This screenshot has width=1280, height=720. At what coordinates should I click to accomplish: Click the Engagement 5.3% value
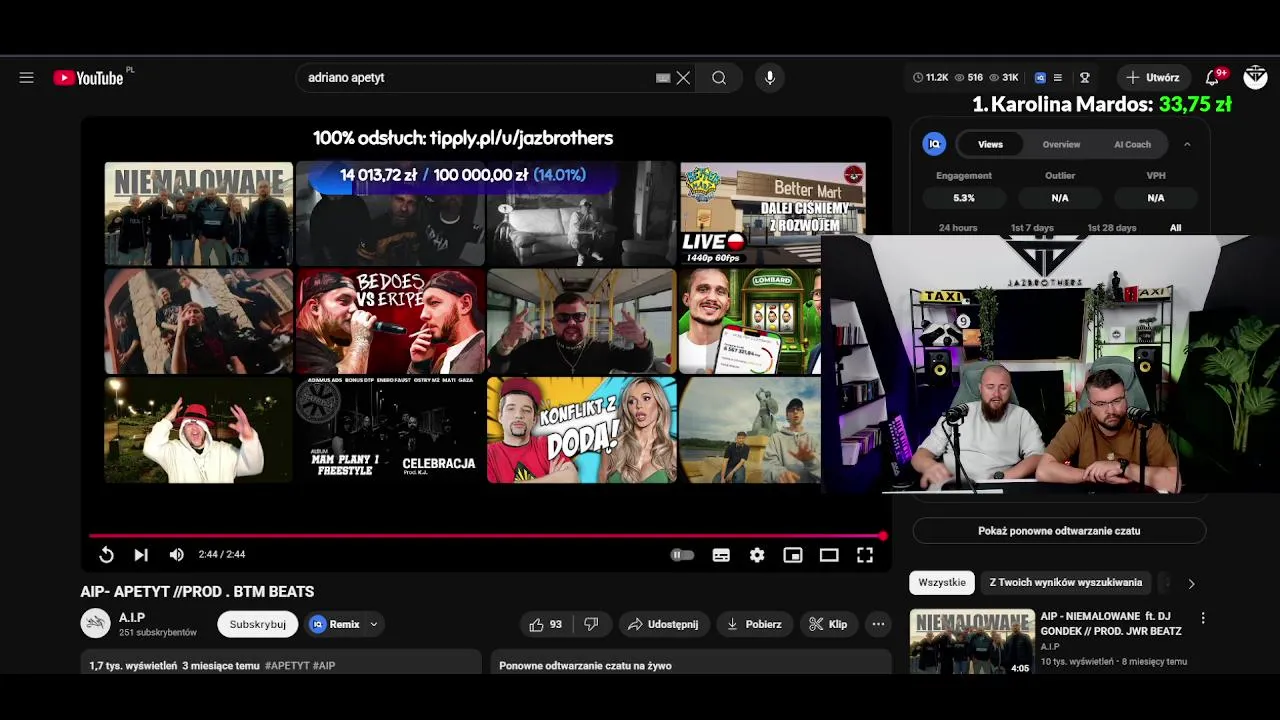tap(964, 198)
